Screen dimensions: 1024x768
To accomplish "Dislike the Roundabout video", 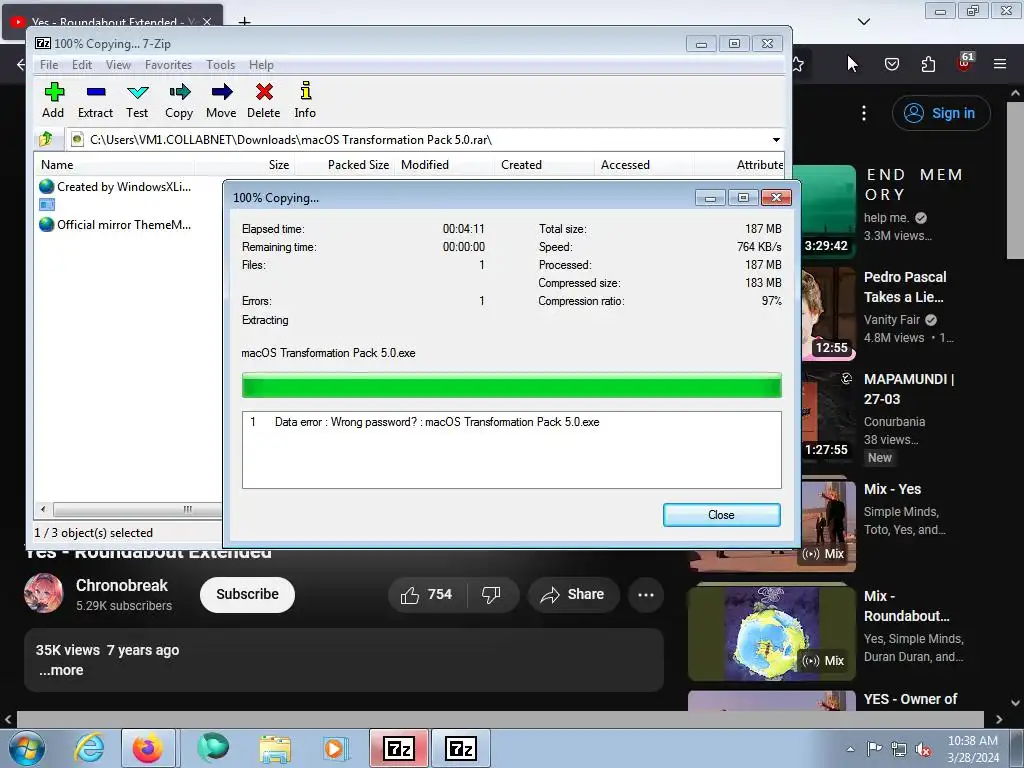I will pos(492,594).
